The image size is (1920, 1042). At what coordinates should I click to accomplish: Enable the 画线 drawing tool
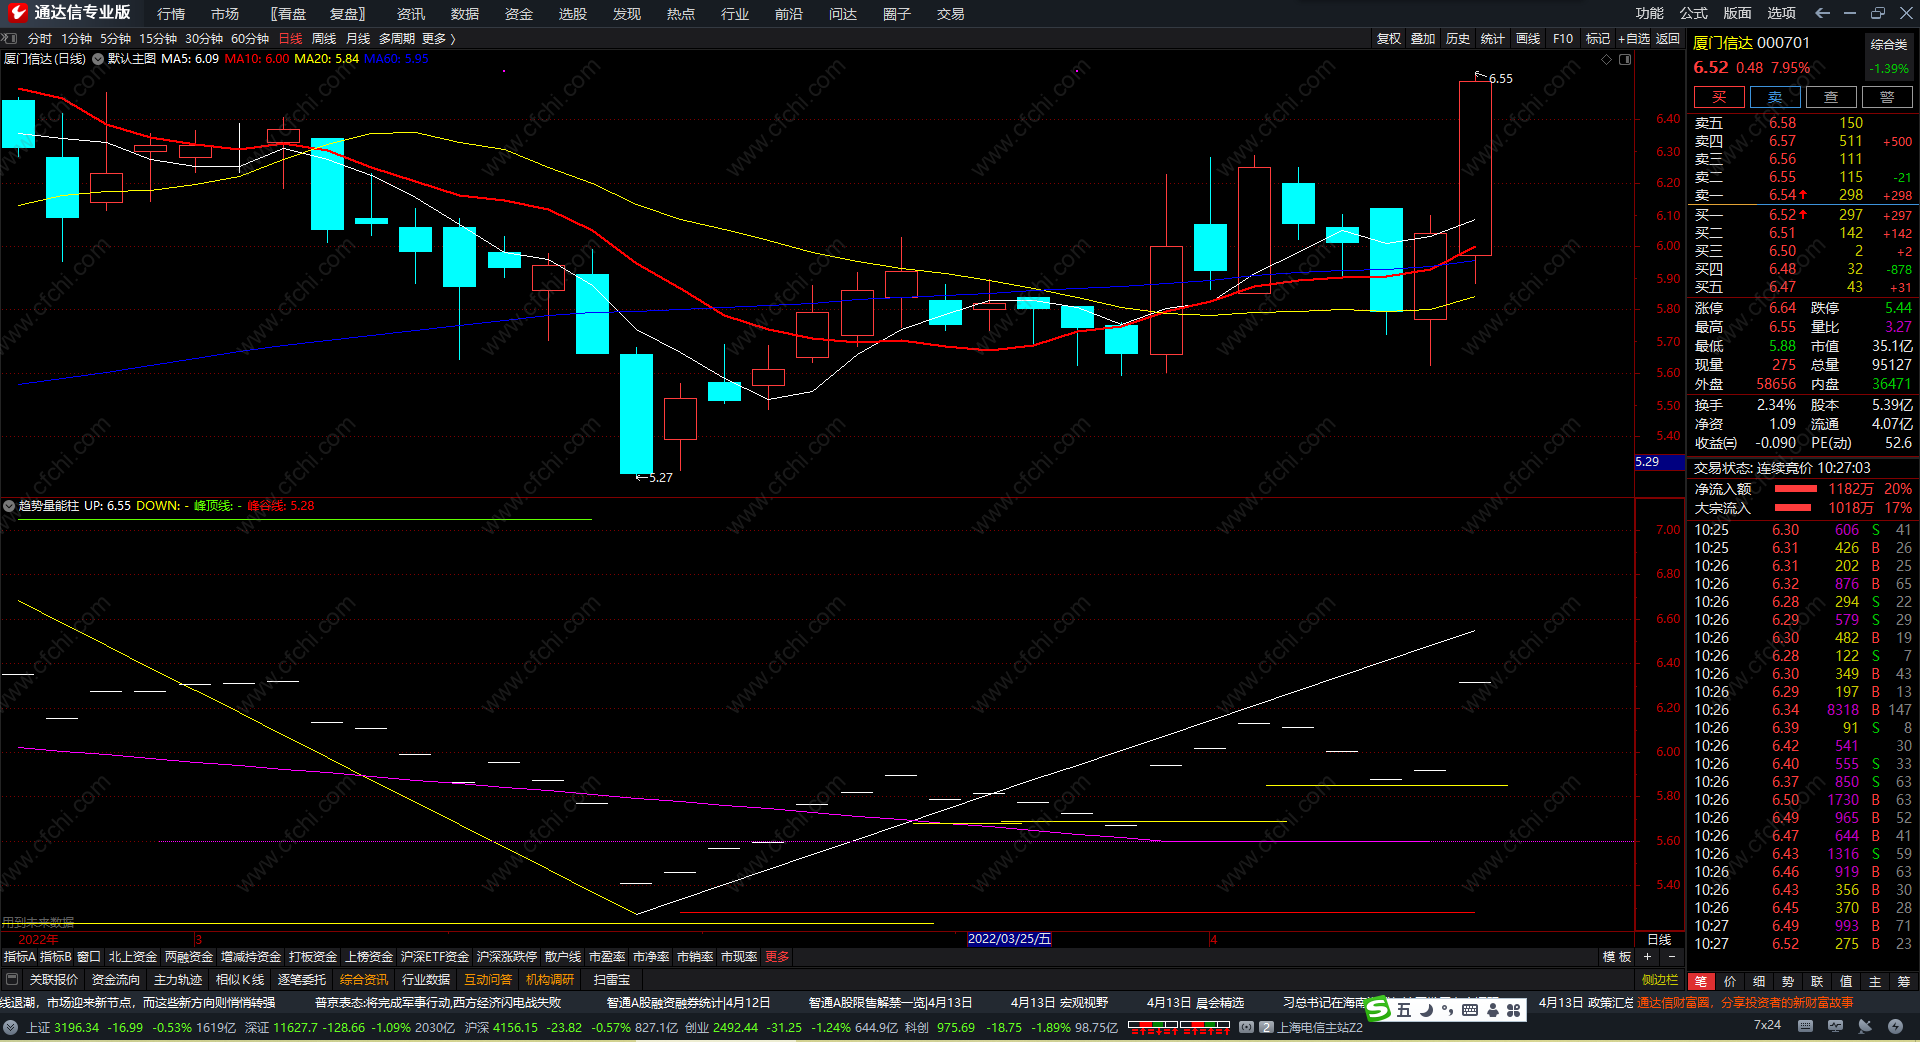(1528, 39)
